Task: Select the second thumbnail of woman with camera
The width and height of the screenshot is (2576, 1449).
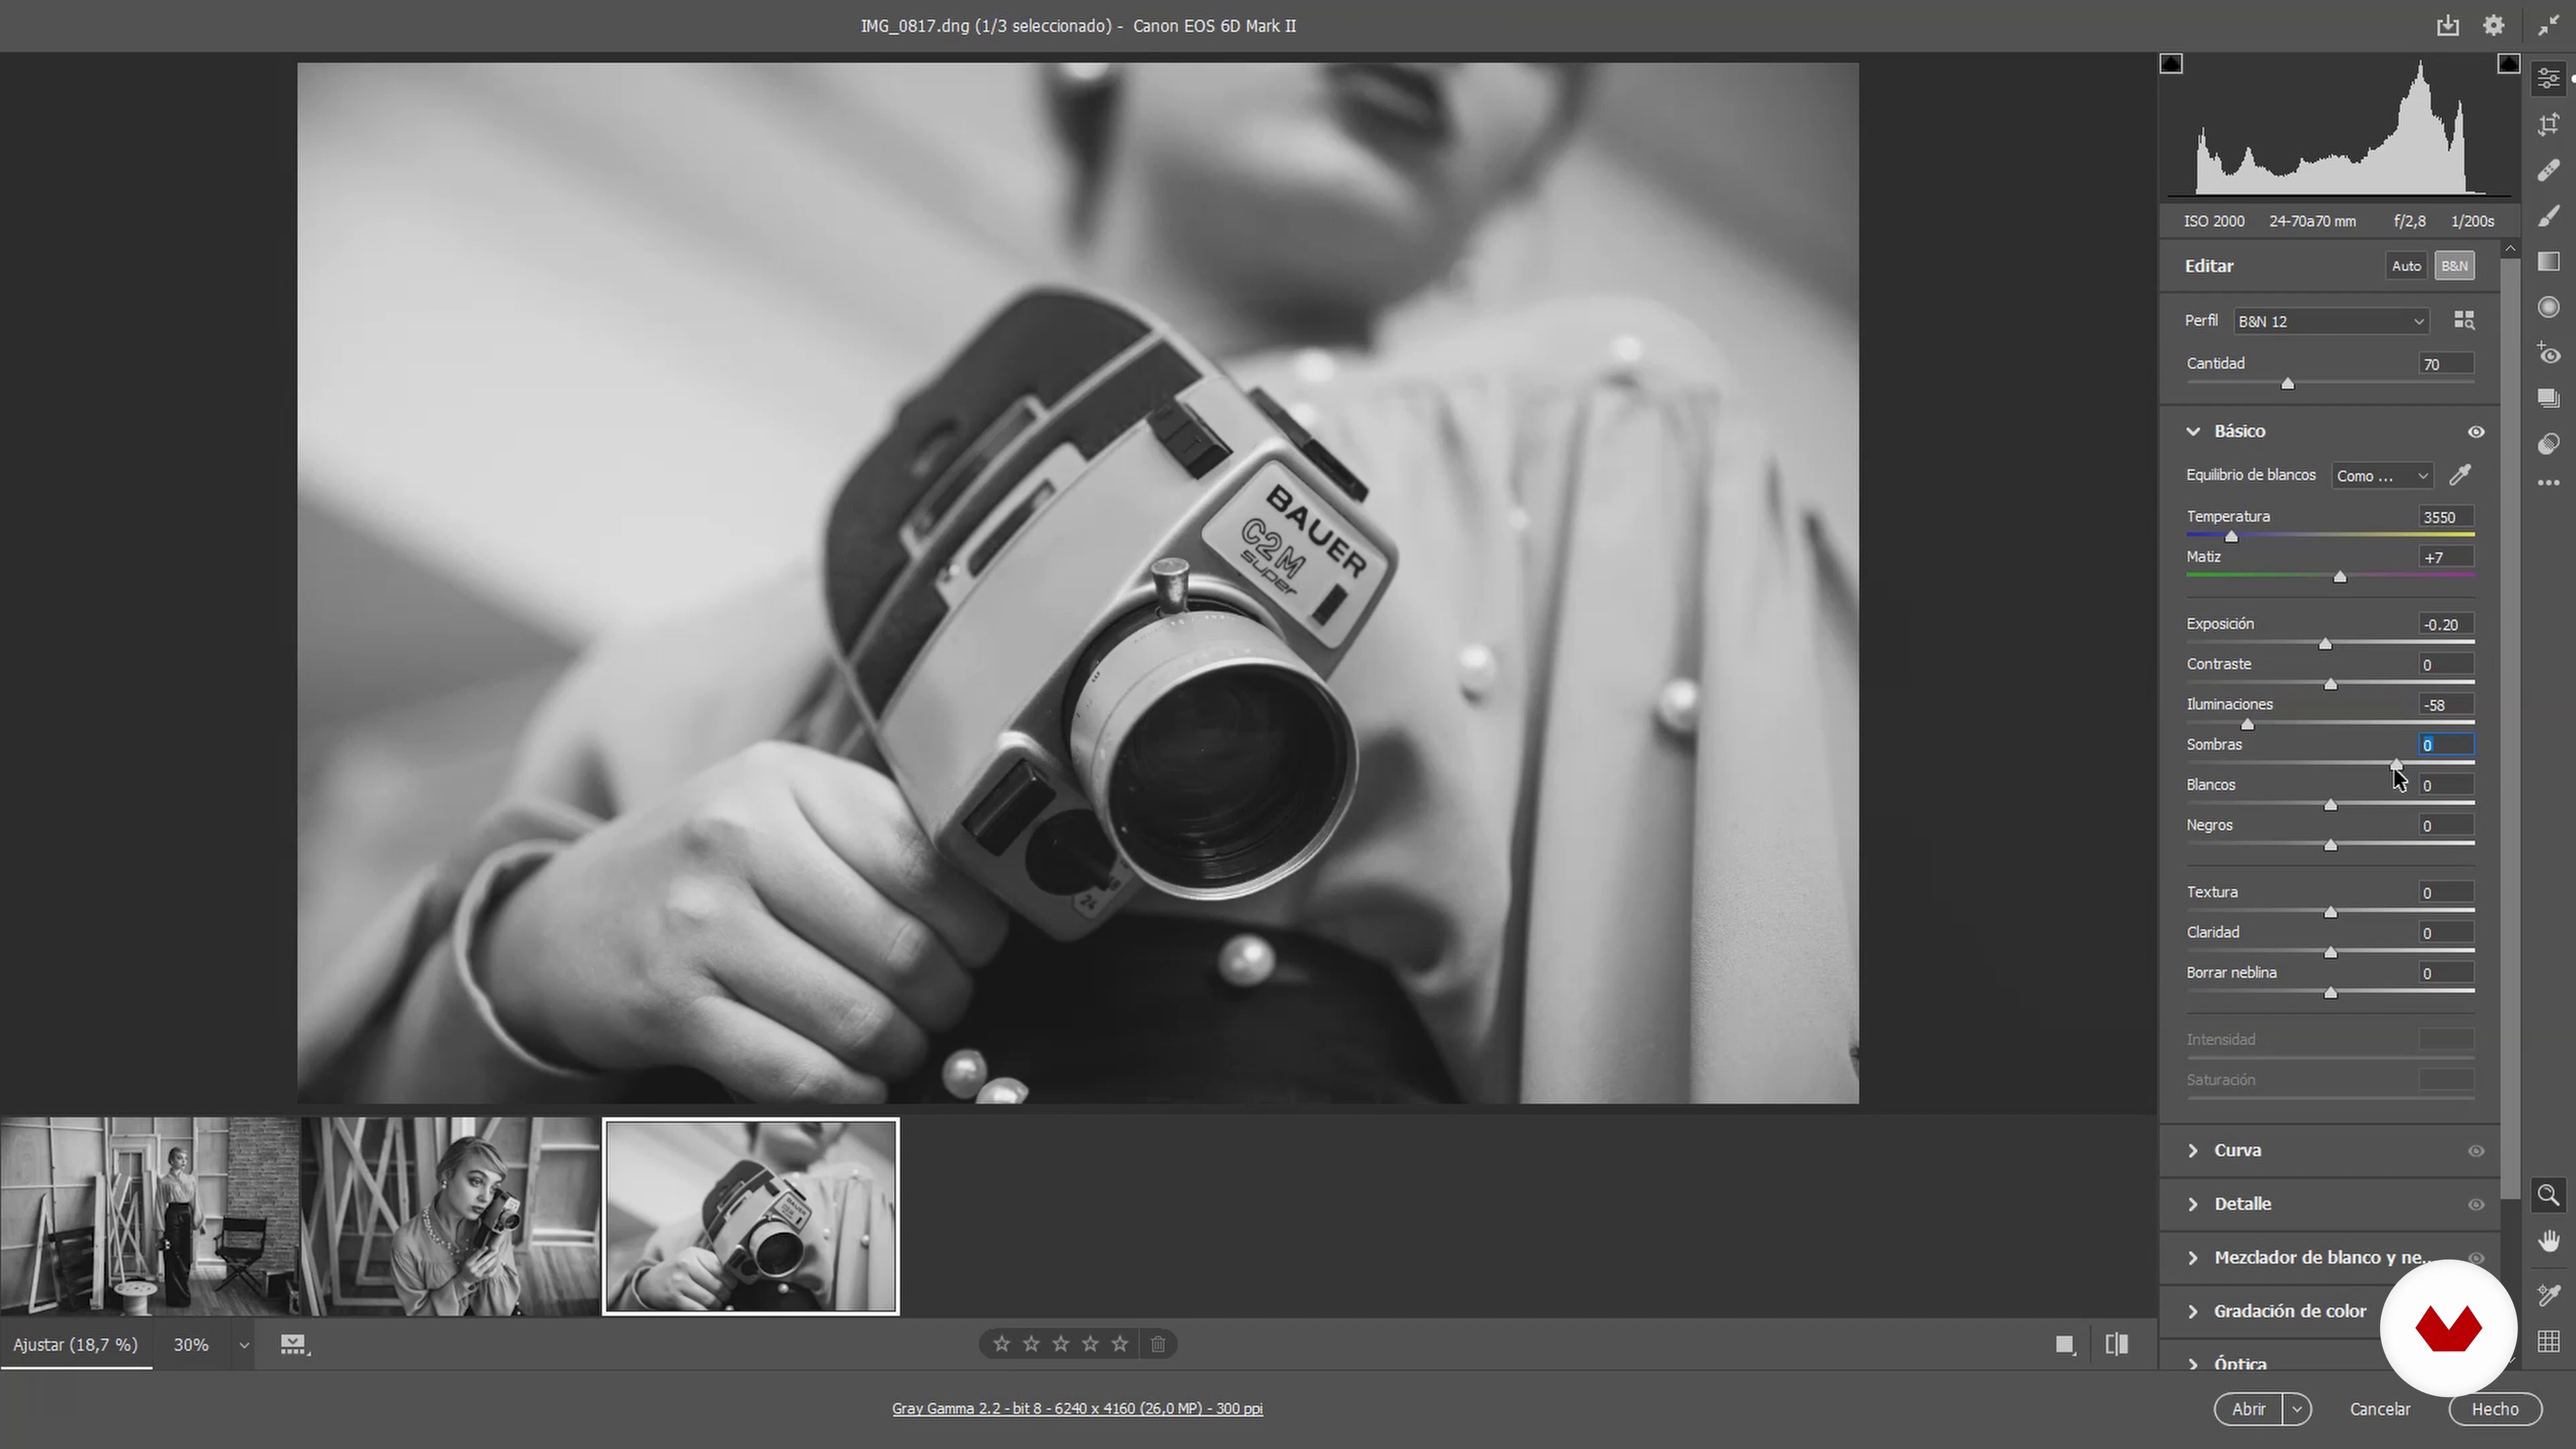Action: [450, 1216]
